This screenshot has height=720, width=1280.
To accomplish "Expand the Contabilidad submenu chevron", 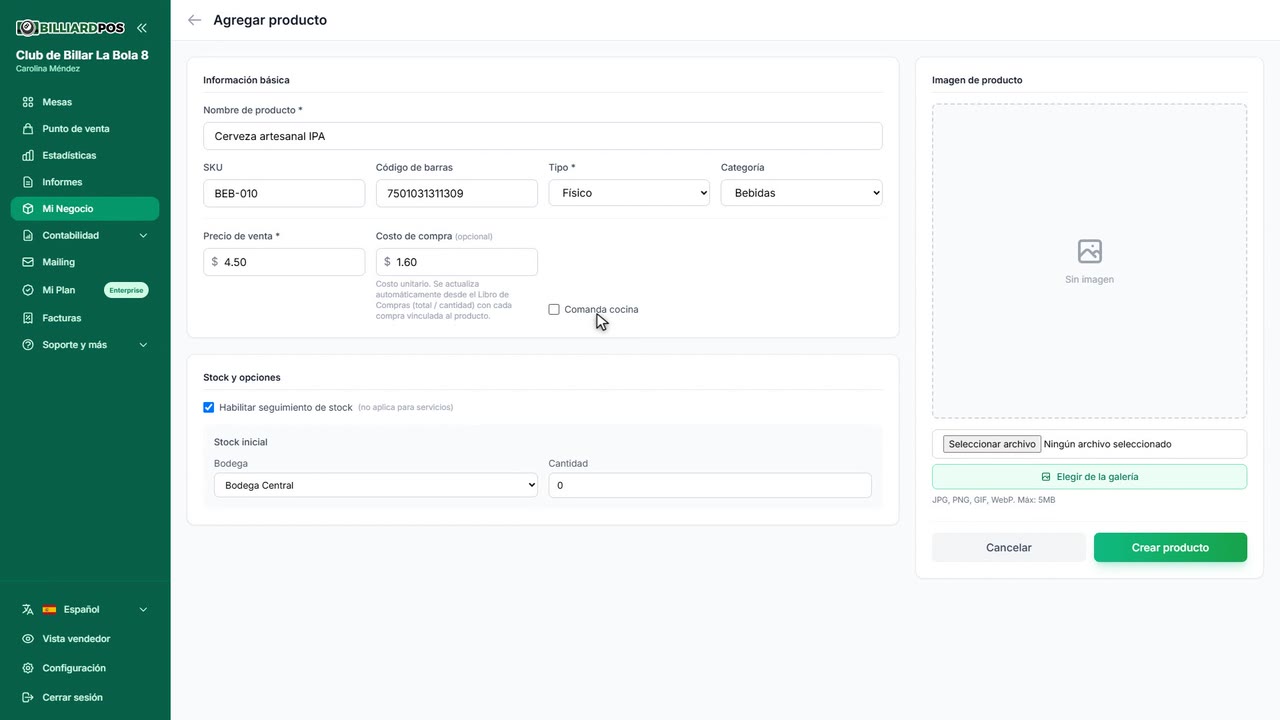I will pyautogui.click(x=143, y=236).
